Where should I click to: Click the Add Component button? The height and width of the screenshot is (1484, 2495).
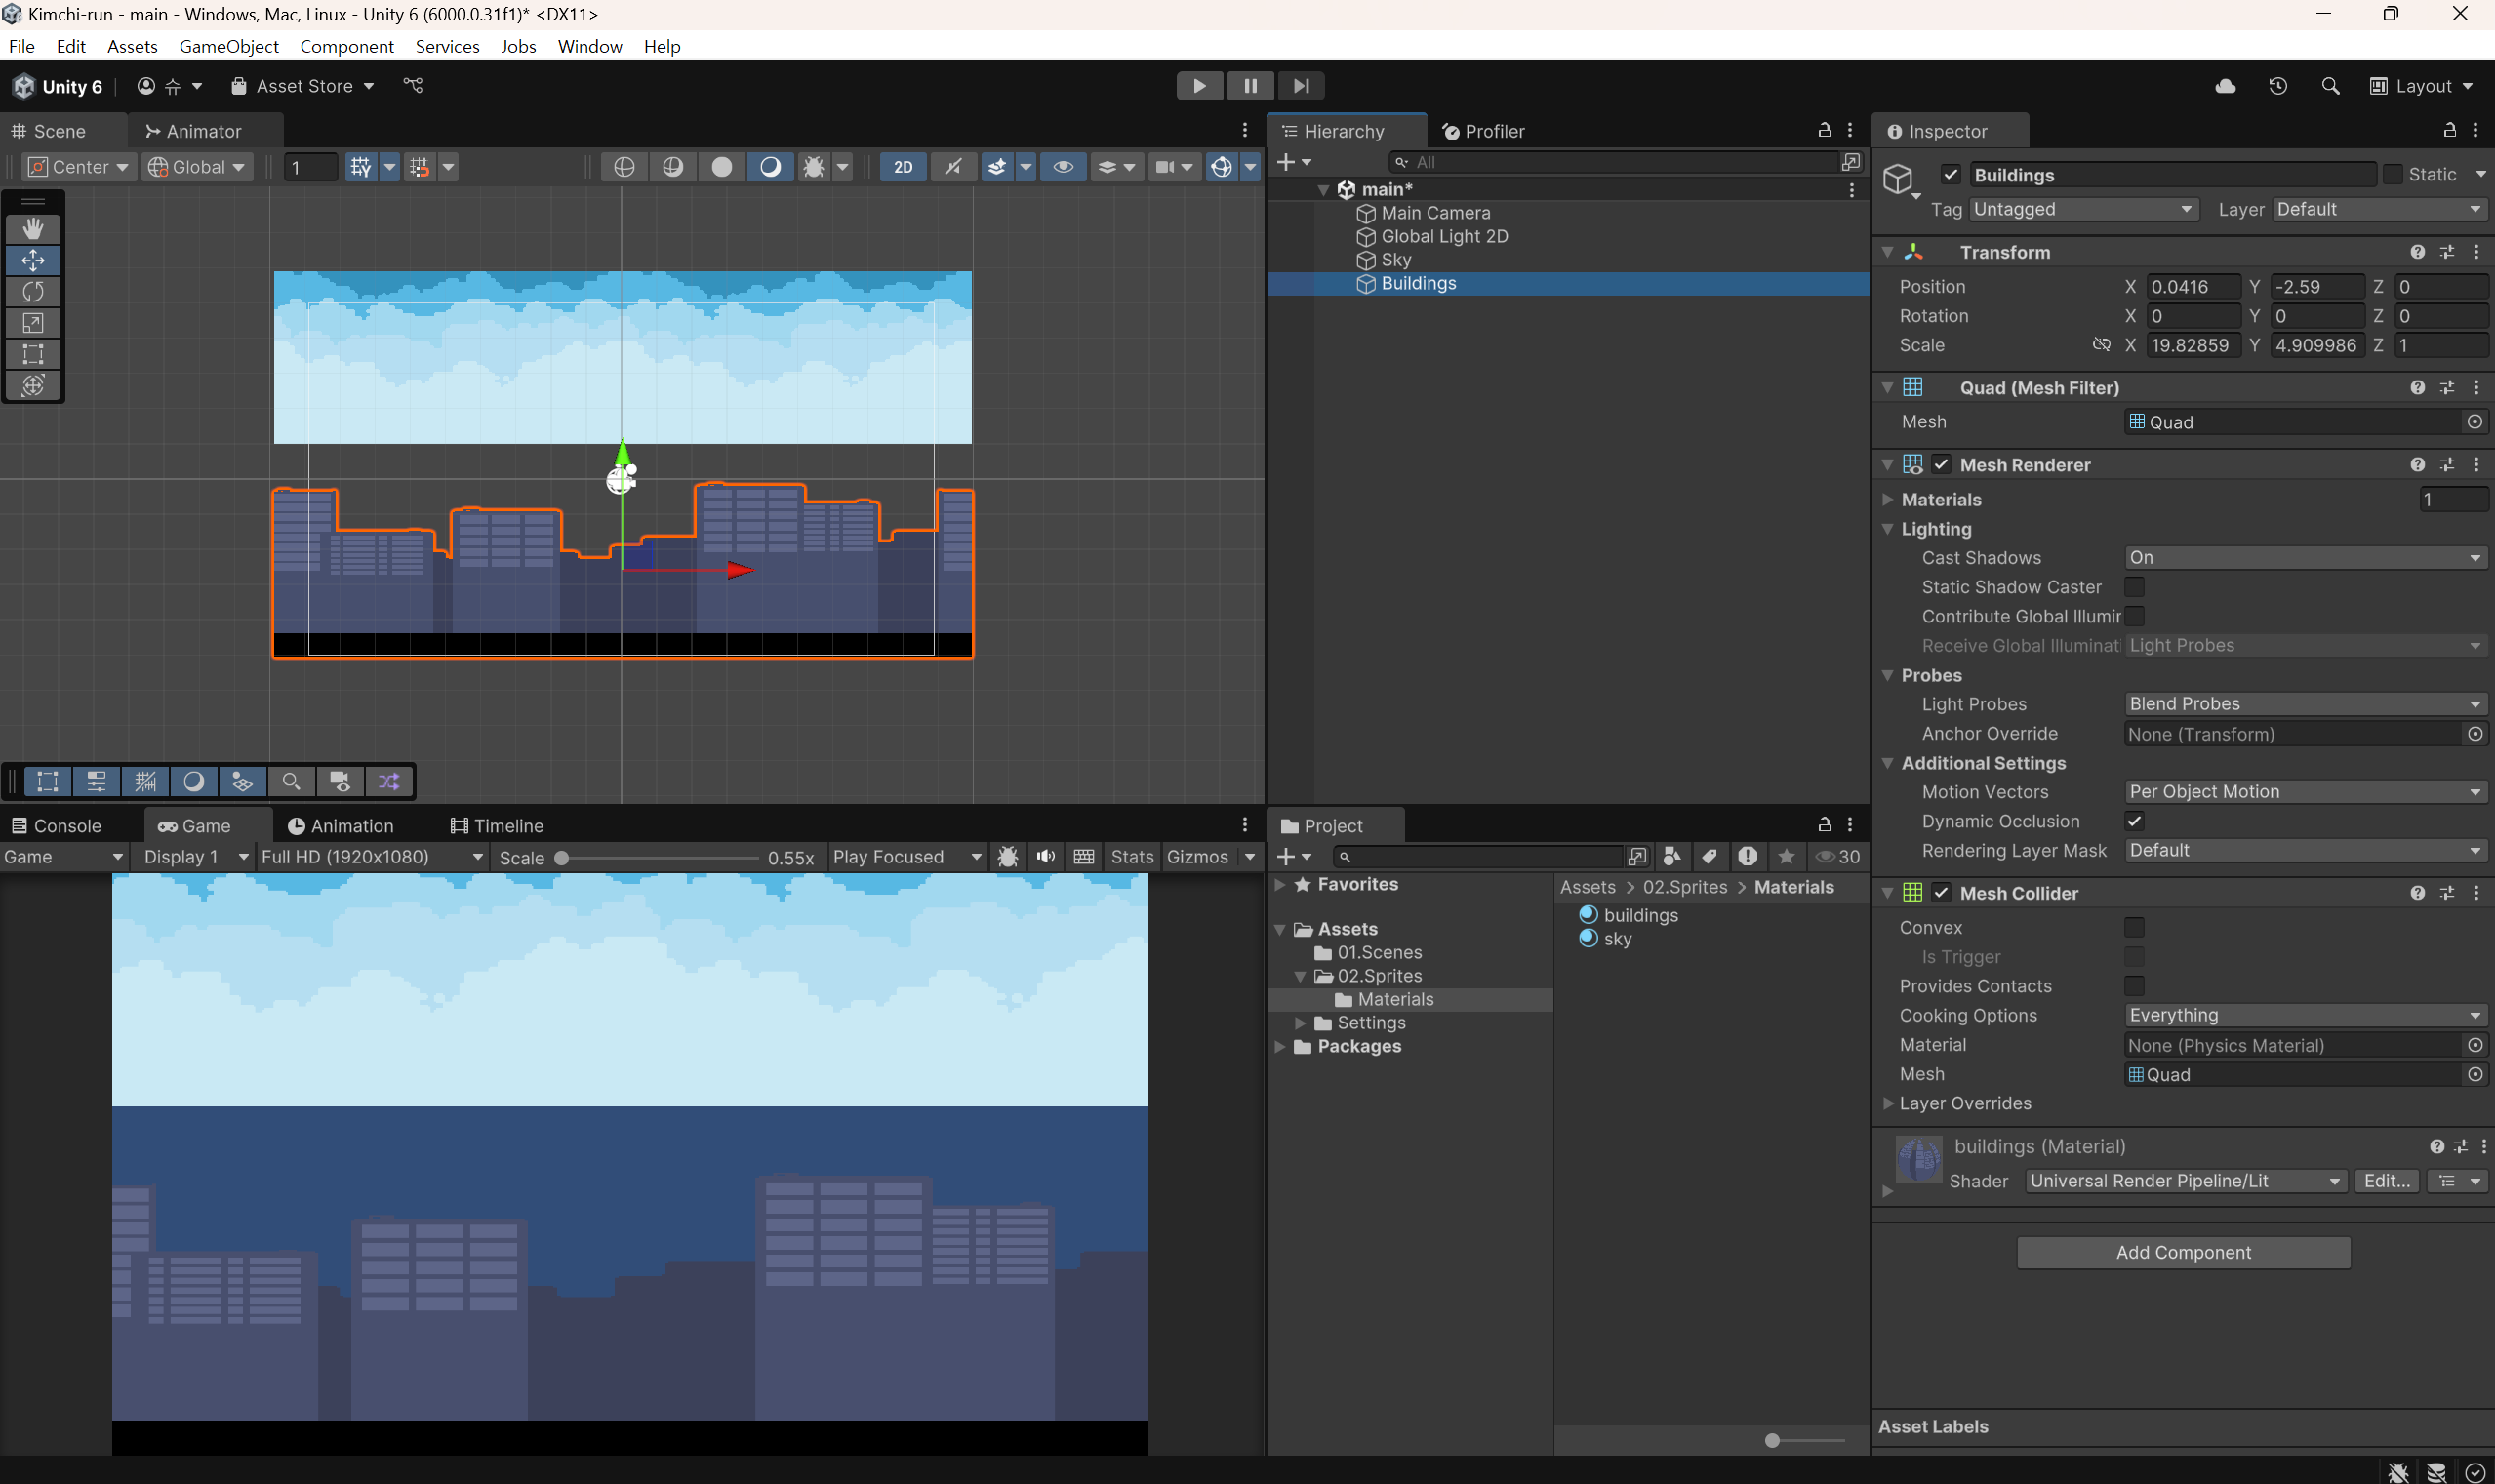click(2183, 1252)
